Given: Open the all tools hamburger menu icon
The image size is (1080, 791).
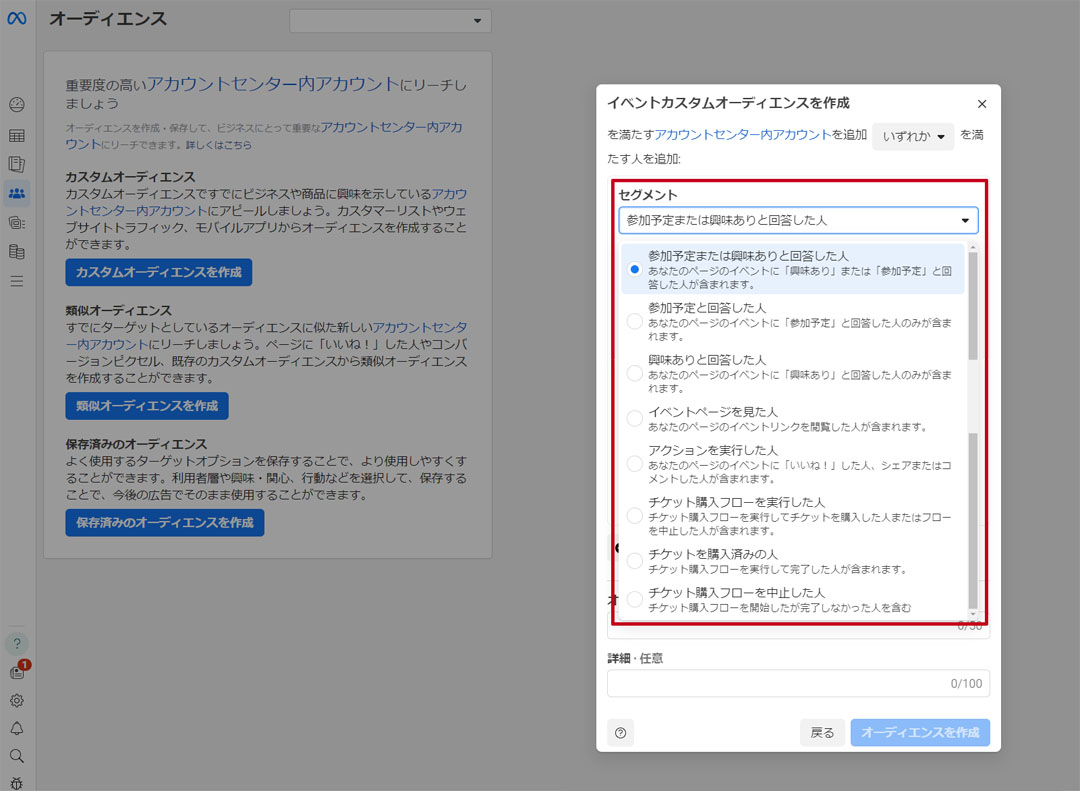Looking at the screenshot, I should coord(17,281).
